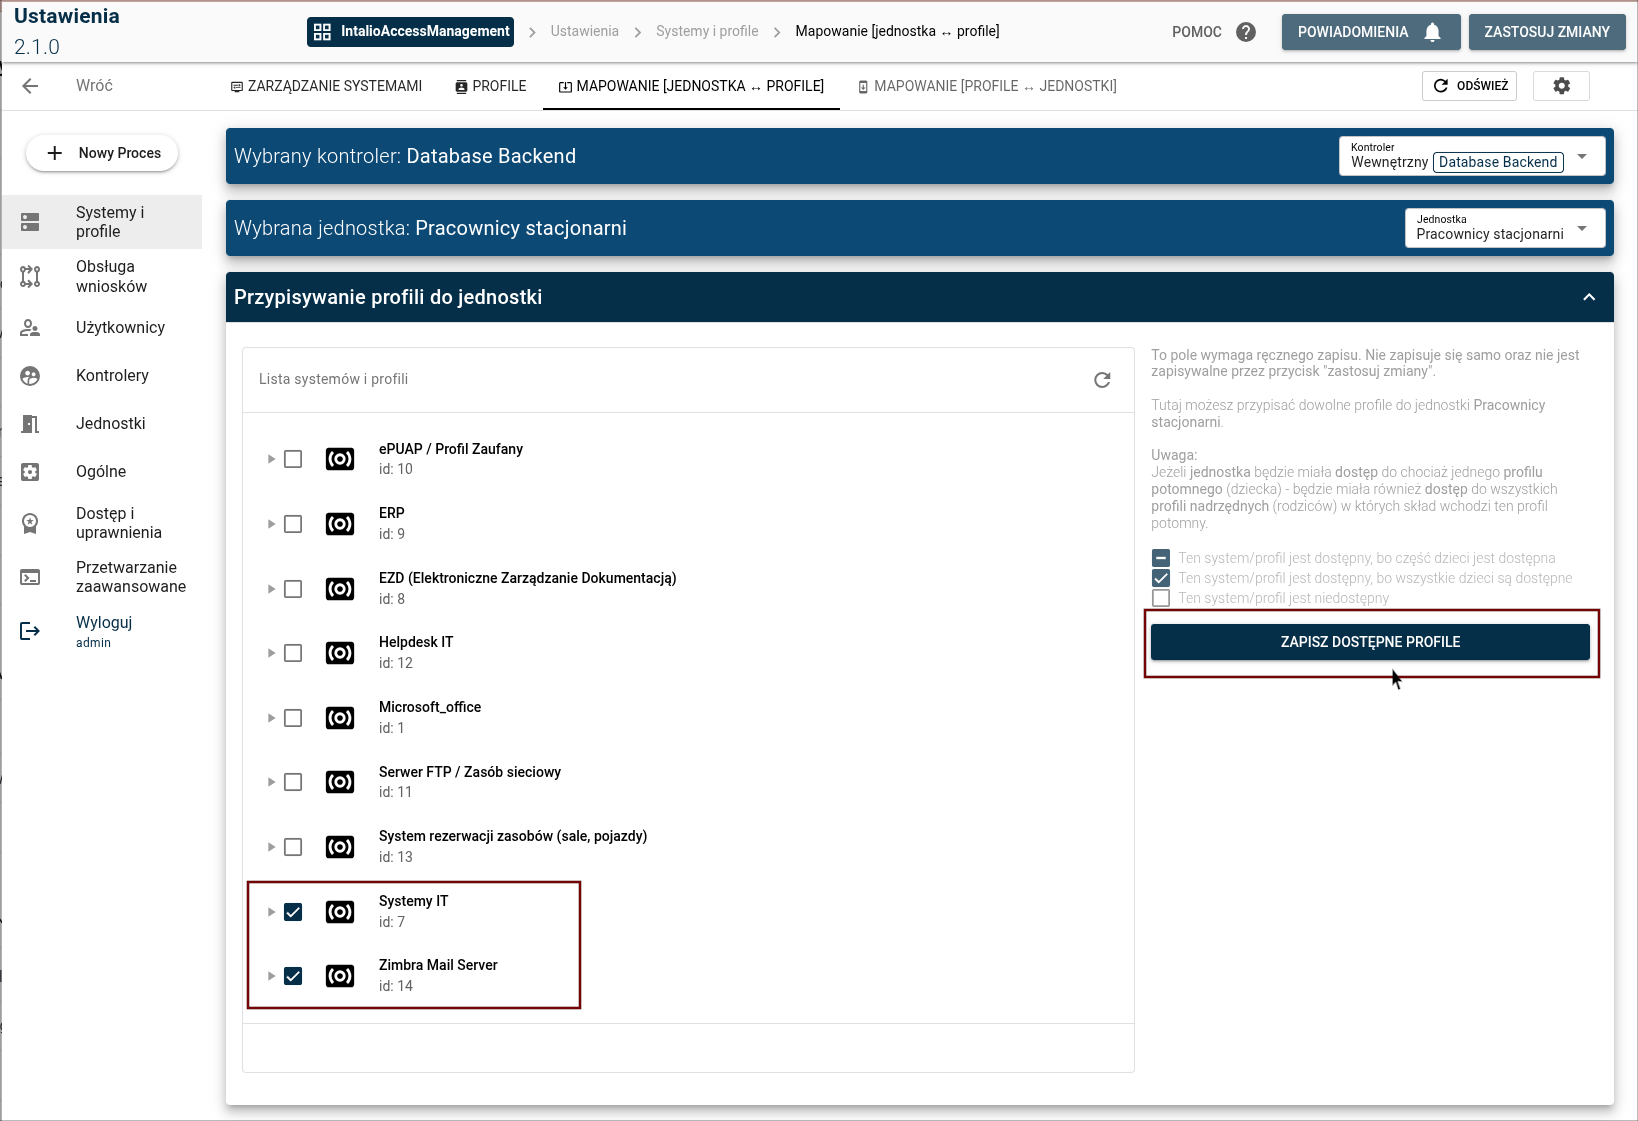Click the system icon for EZD
Viewport: 1638px width, 1121px height.
coord(340,589)
